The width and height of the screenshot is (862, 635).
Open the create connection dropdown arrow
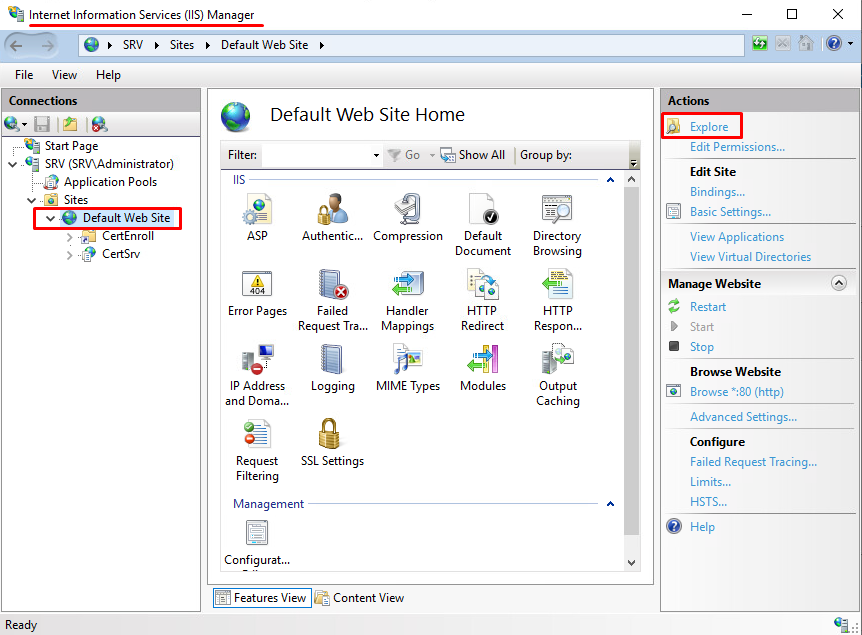pos(25,125)
